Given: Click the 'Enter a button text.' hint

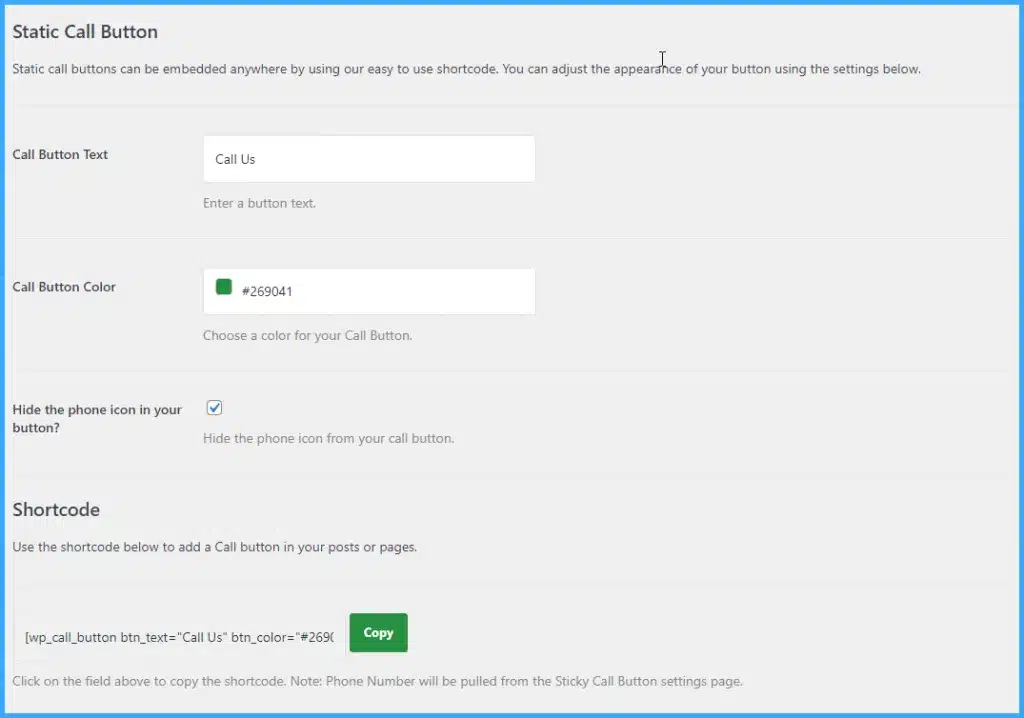Looking at the screenshot, I should (x=259, y=203).
